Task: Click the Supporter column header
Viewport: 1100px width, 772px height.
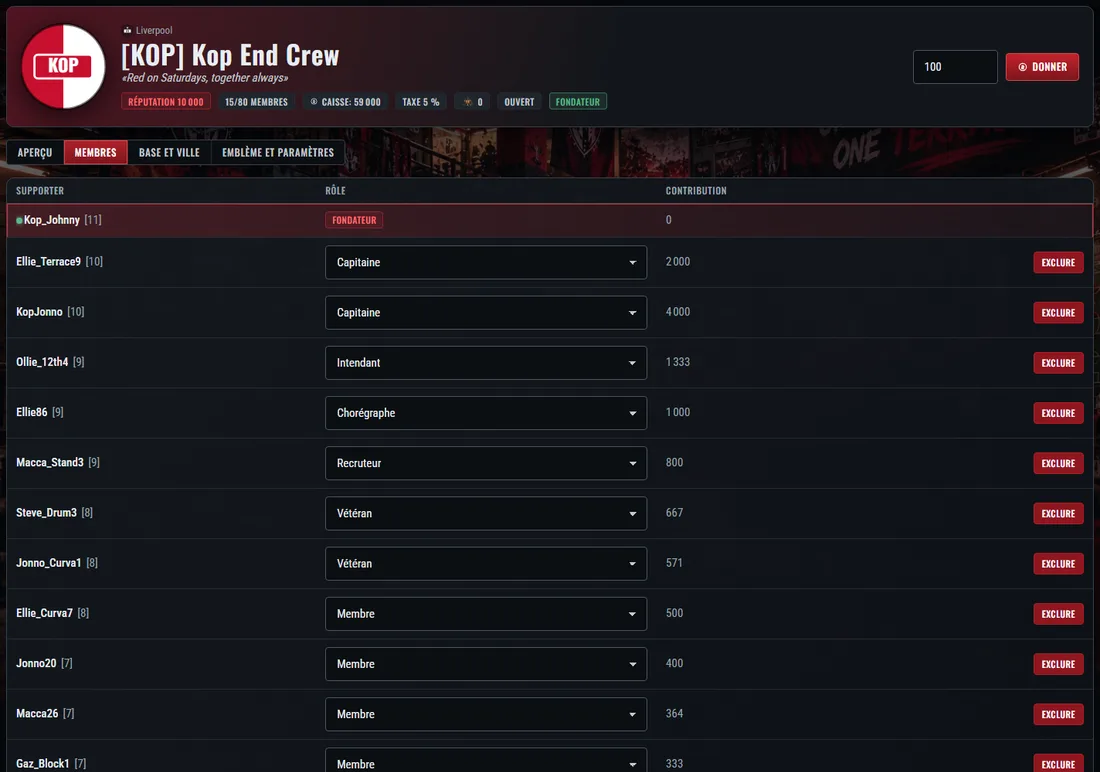Action: [x=40, y=191]
